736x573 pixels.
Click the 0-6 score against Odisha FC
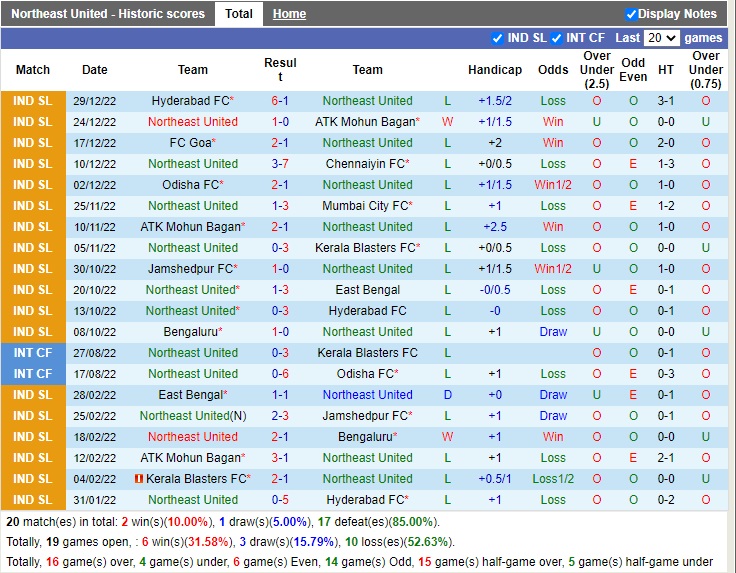click(280, 374)
